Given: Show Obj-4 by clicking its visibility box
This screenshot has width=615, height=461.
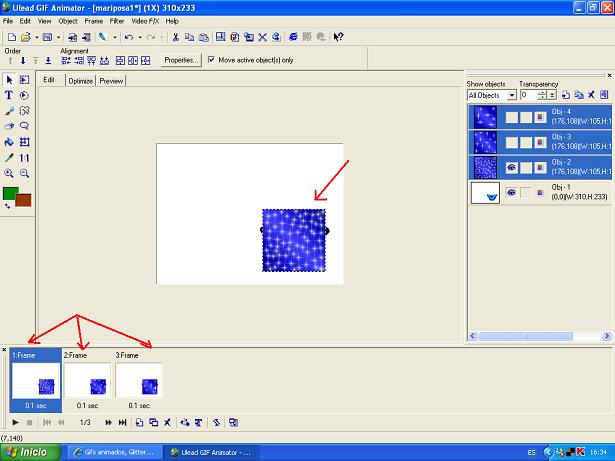Looking at the screenshot, I should pyautogui.click(x=511, y=117).
